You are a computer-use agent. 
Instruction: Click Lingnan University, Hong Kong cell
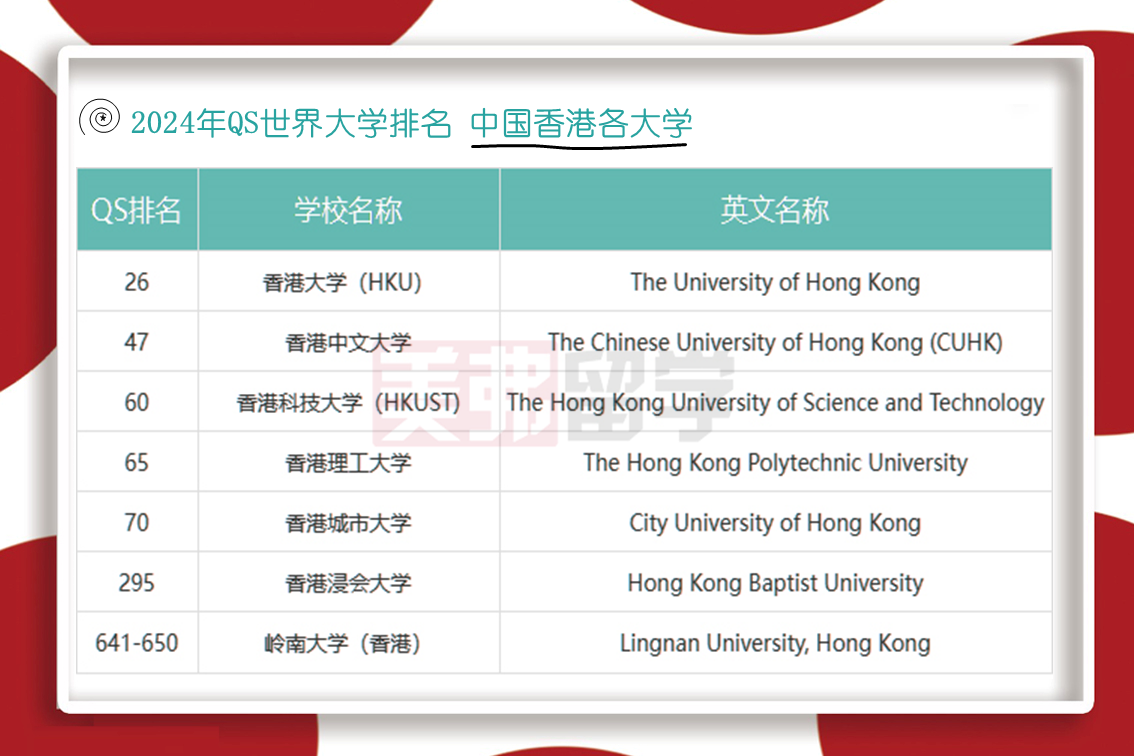coord(775,642)
